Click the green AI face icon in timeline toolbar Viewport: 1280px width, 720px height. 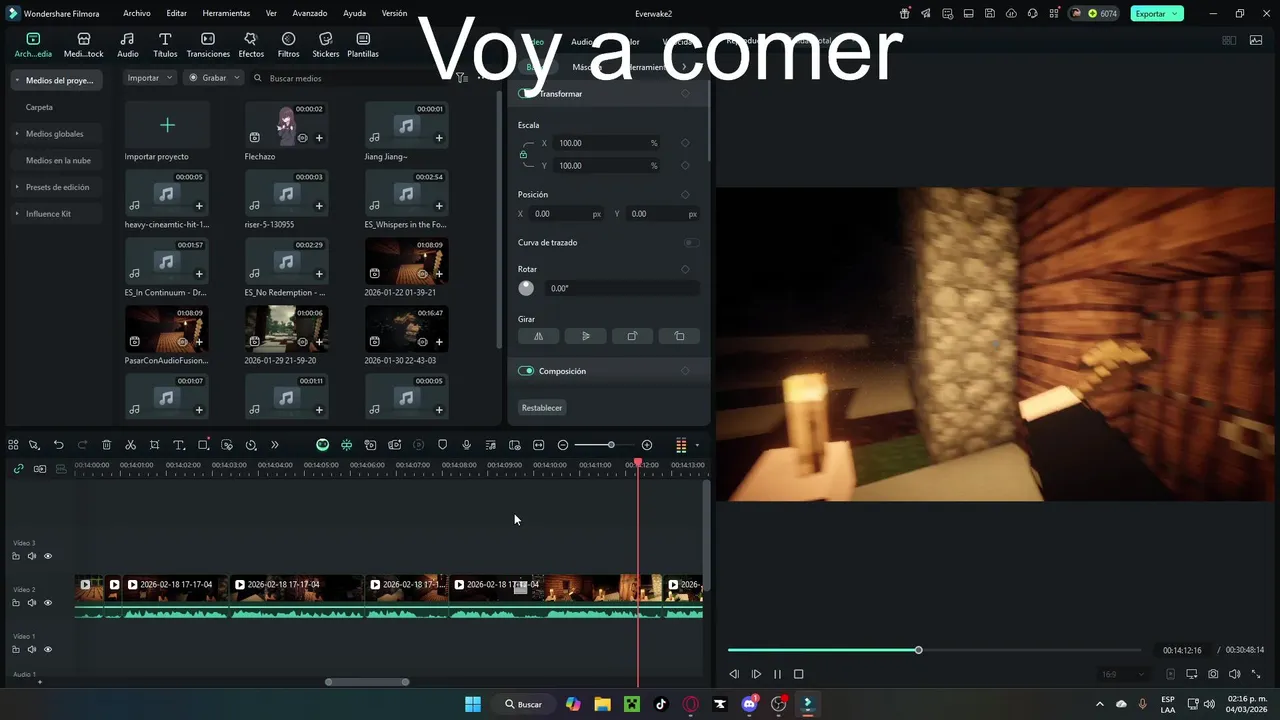coord(322,445)
